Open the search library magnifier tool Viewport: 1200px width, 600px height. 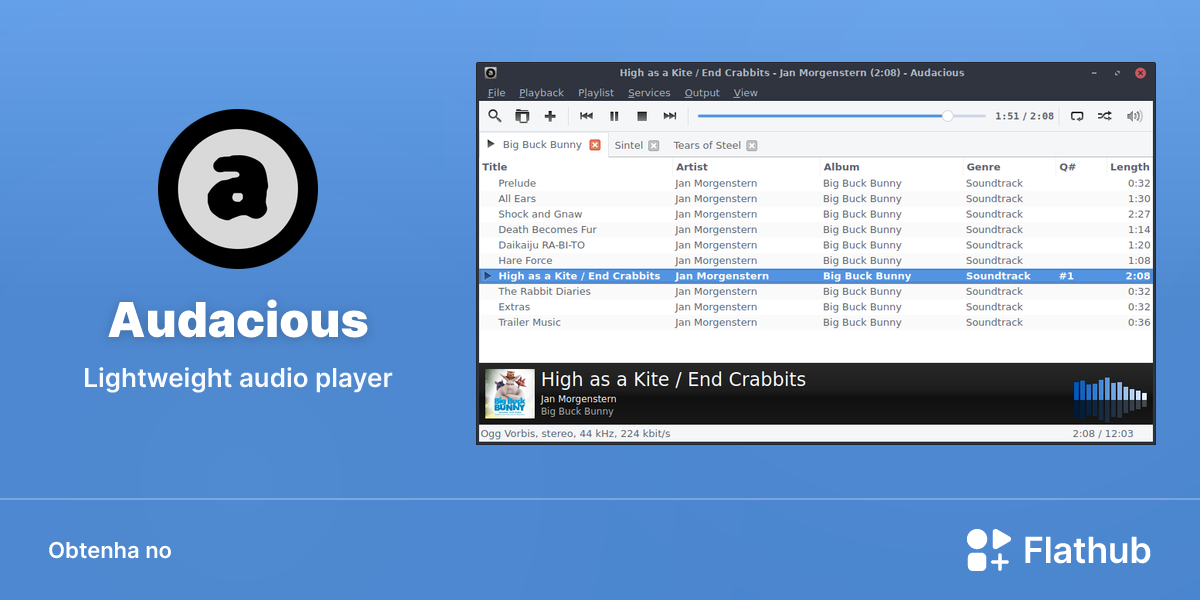[x=494, y=116]
